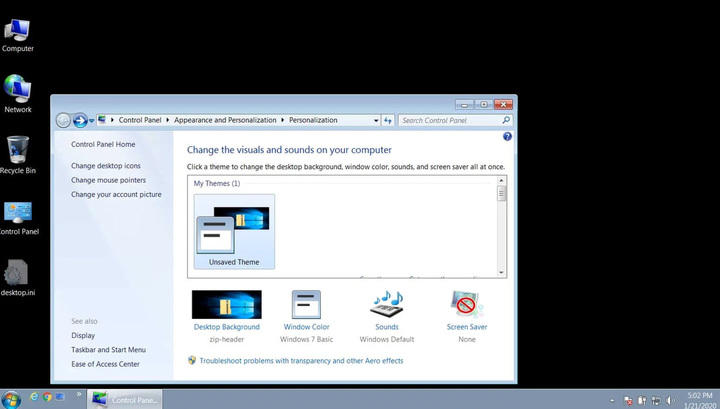Select the desktop.ini file icon

pyautogui.click(x=17, y=277)
